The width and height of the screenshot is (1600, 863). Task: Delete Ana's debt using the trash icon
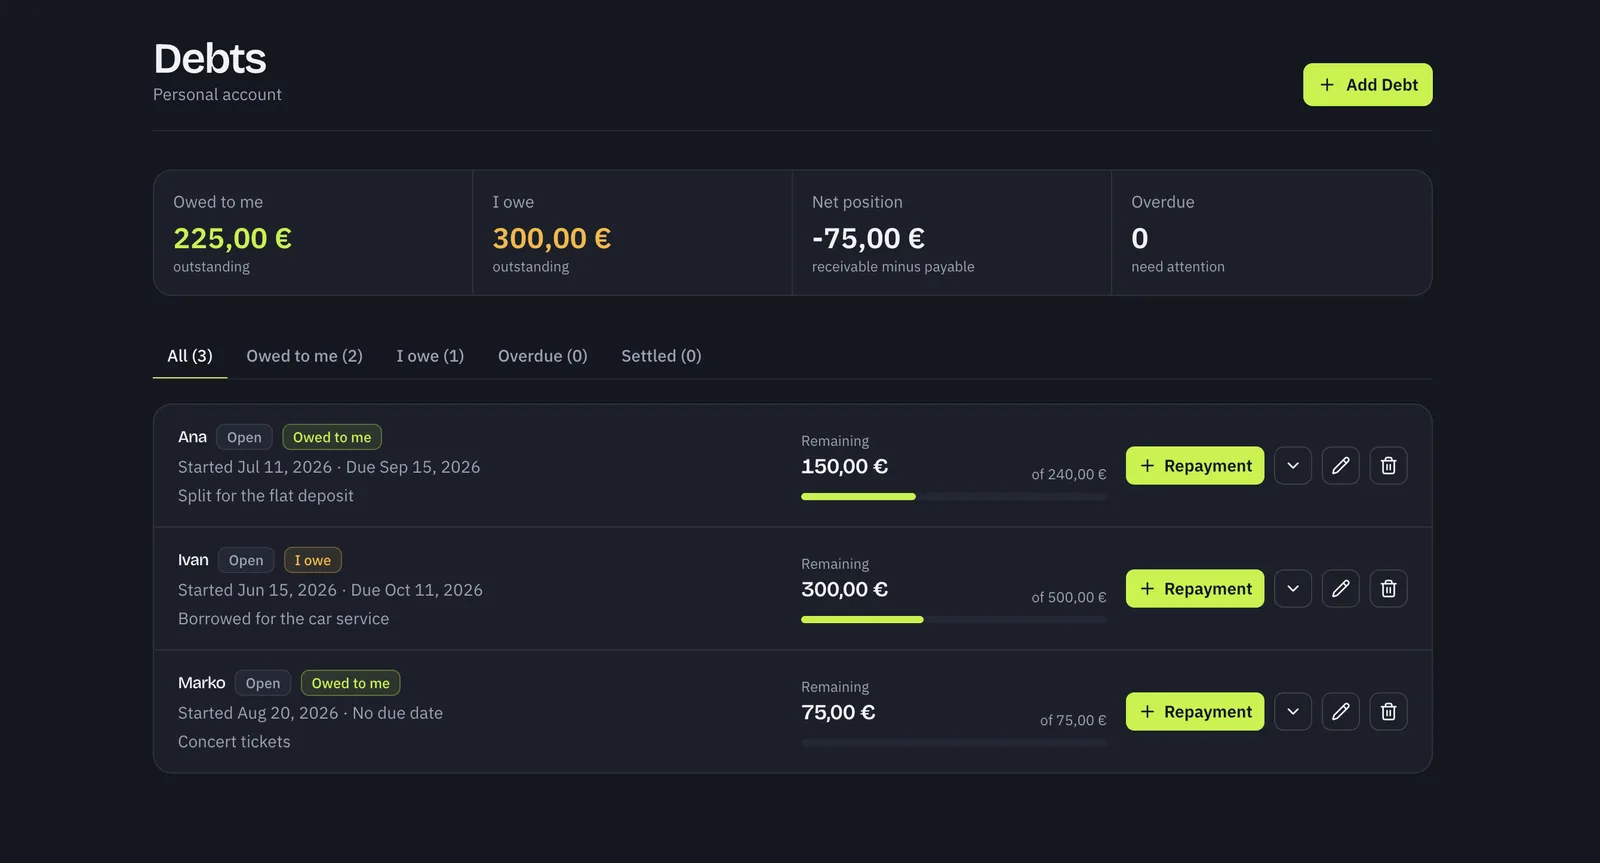[1389, 466]
